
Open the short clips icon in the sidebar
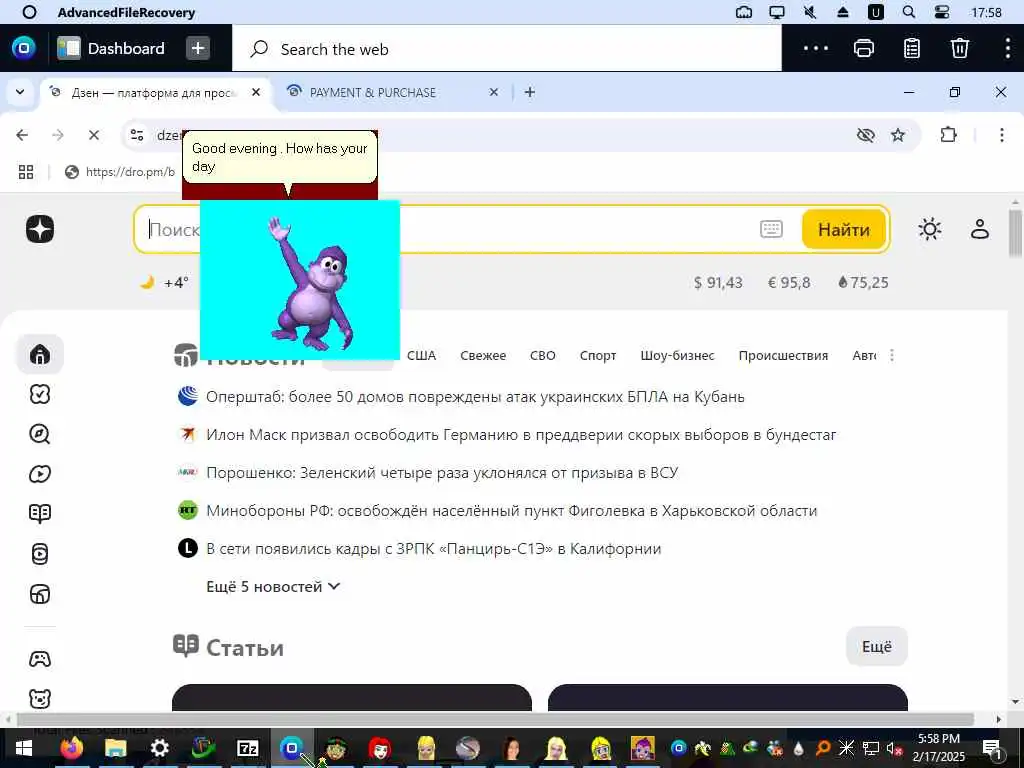click(40, 554)
